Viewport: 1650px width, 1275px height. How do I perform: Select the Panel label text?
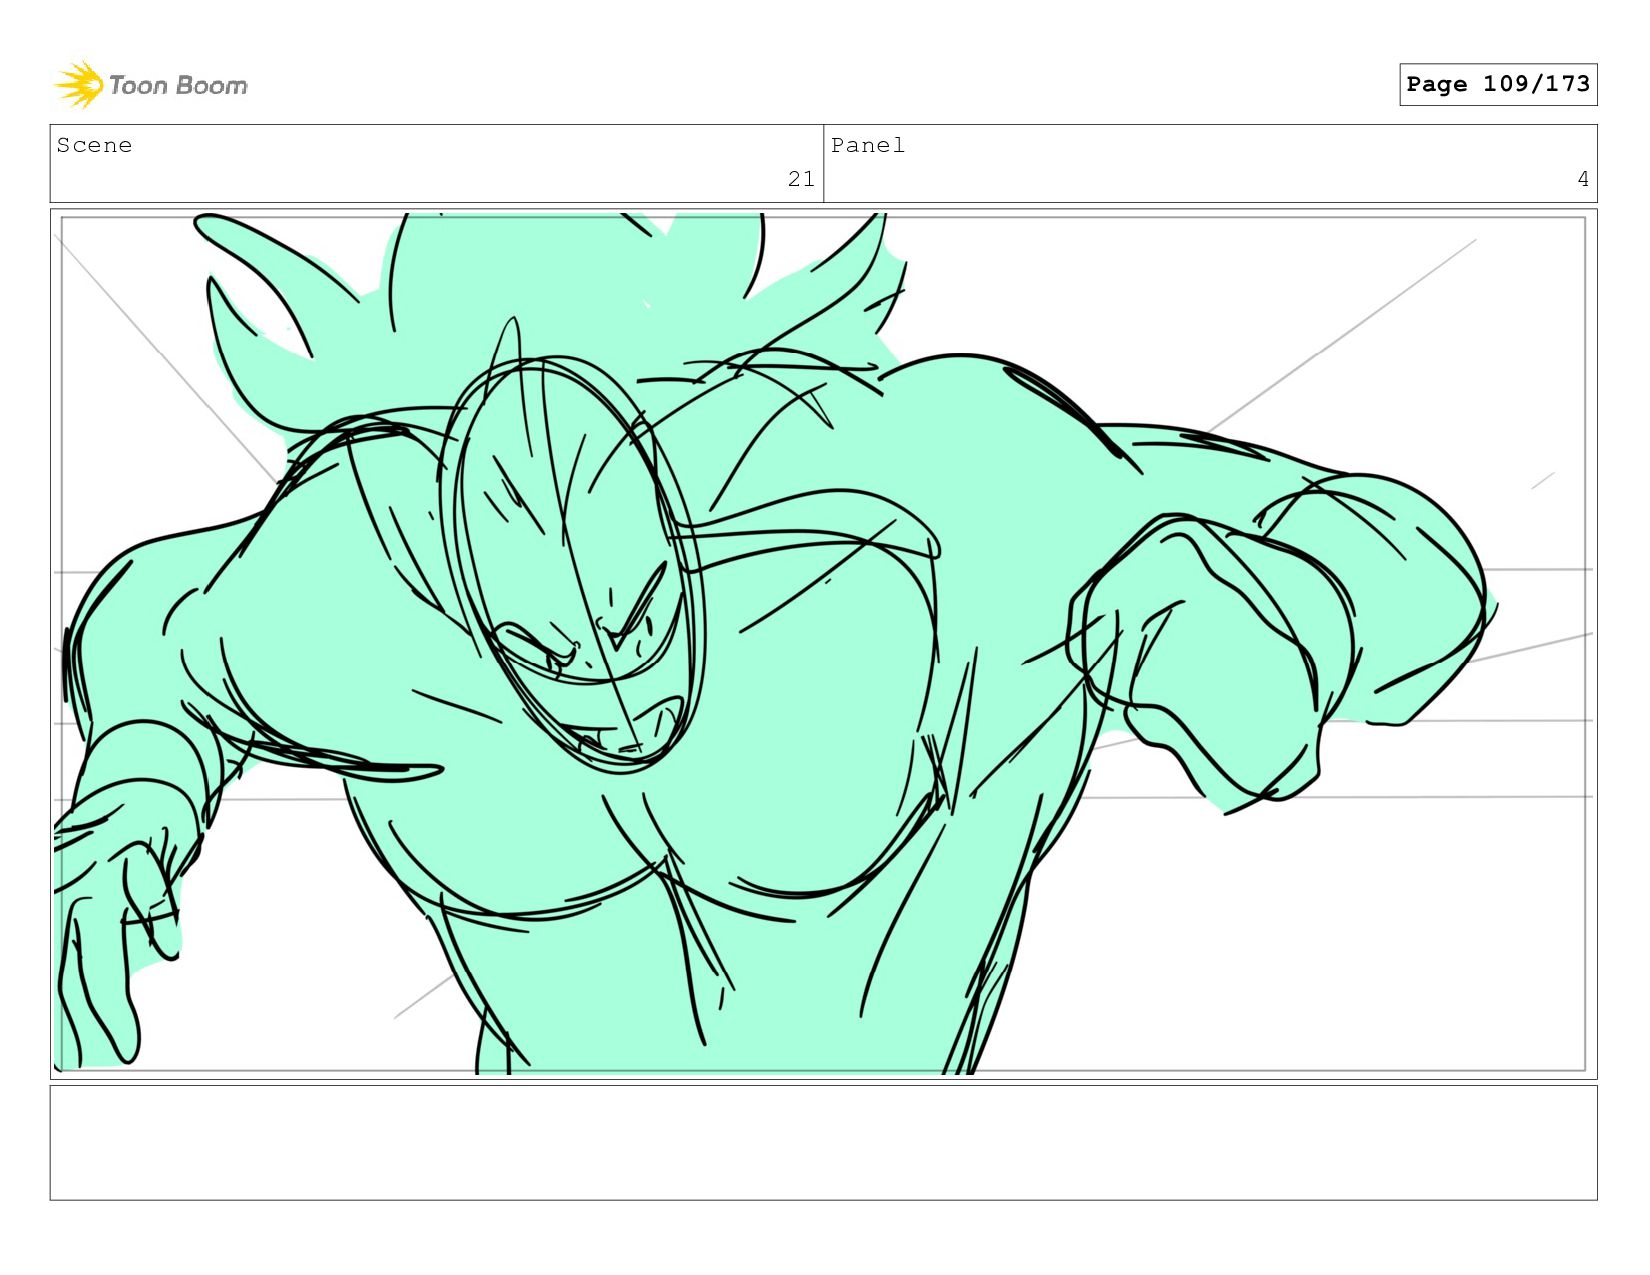click(868, 145)
